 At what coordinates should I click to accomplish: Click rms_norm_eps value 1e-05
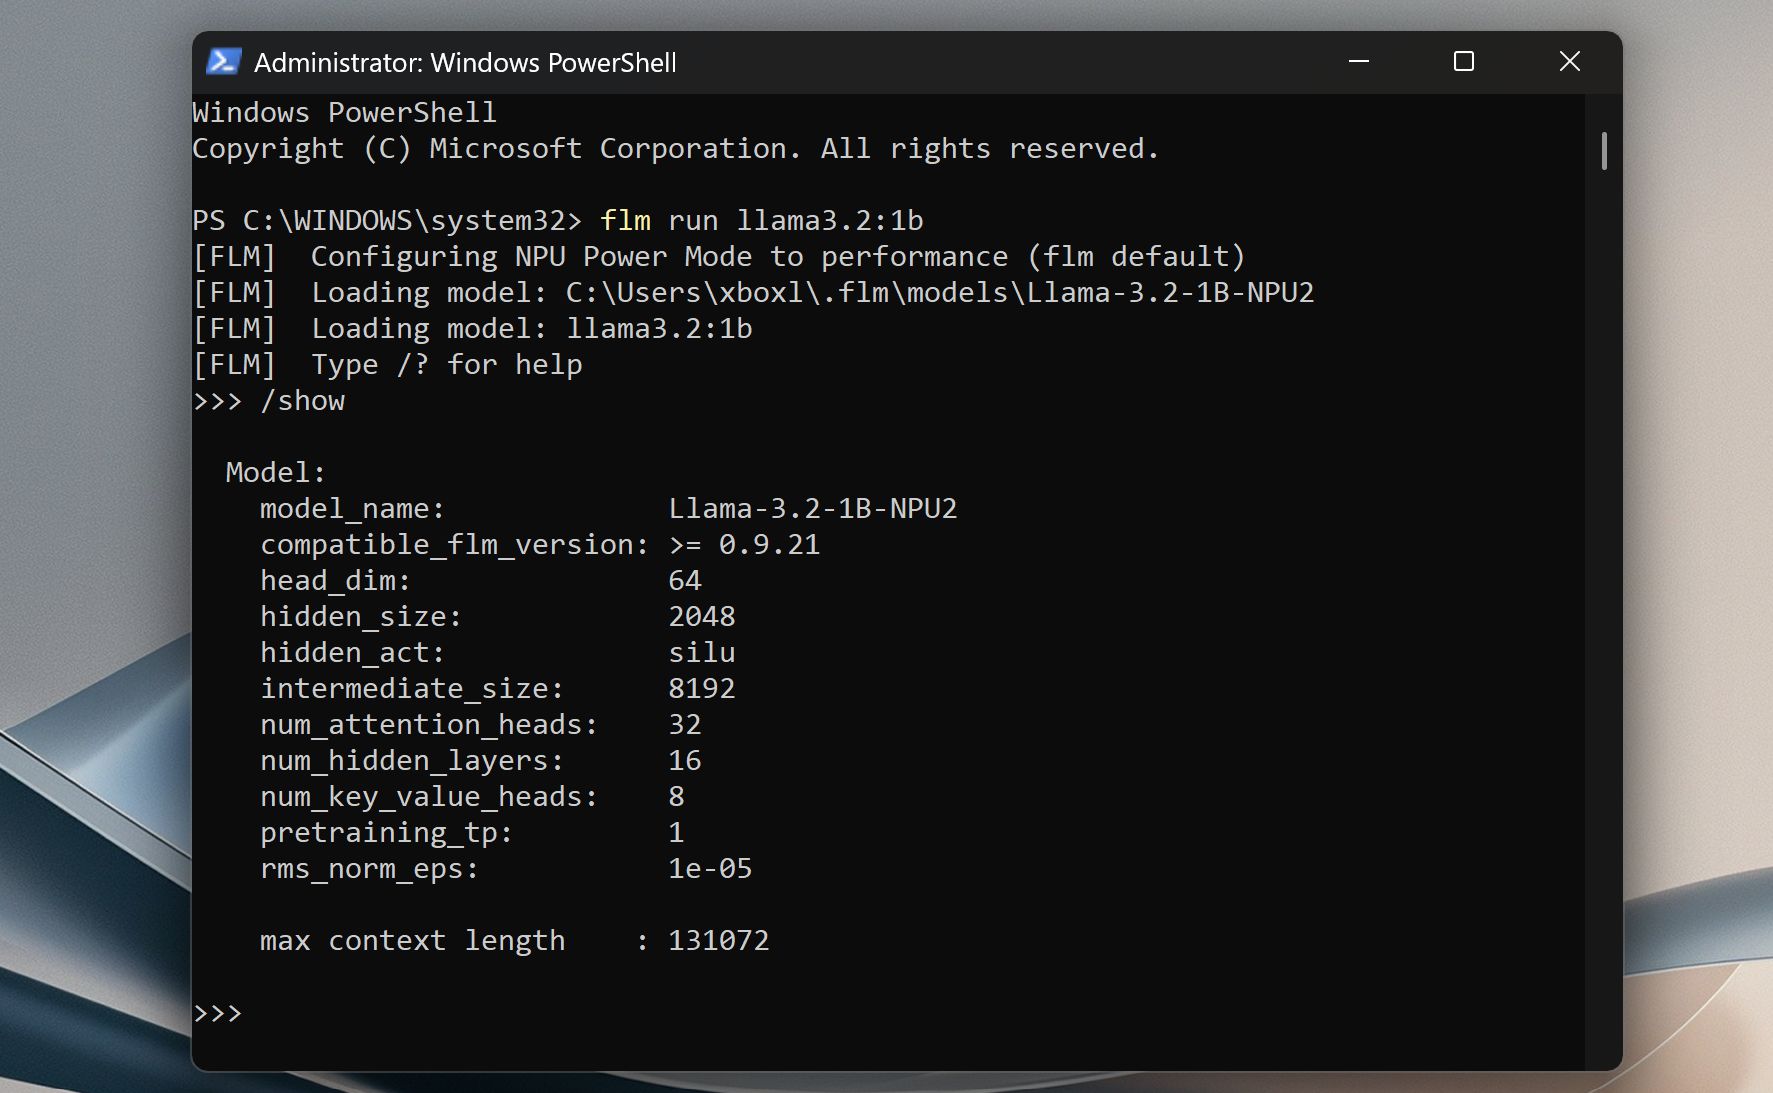(x=710, y=869)
